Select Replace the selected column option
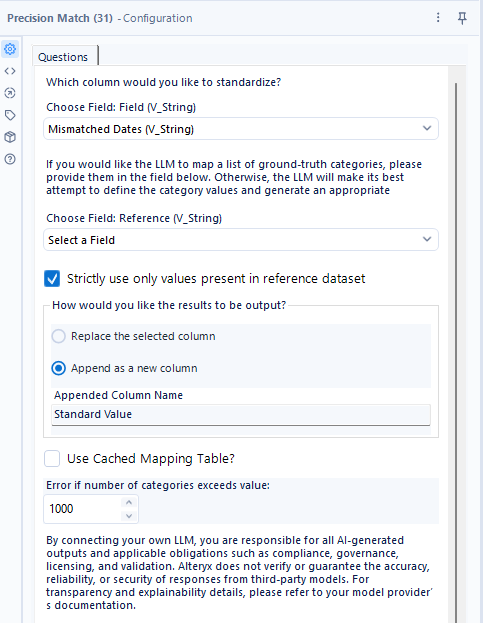The height and width of the screenshot is (623, 483). click(x=58, y=336)
